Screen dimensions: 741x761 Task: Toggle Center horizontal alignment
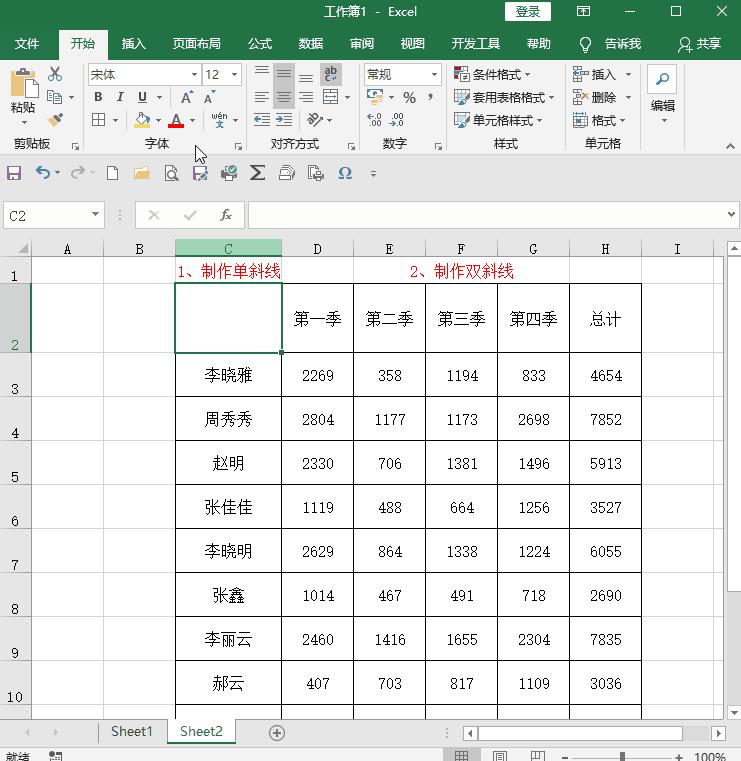[x=284, y=97]
